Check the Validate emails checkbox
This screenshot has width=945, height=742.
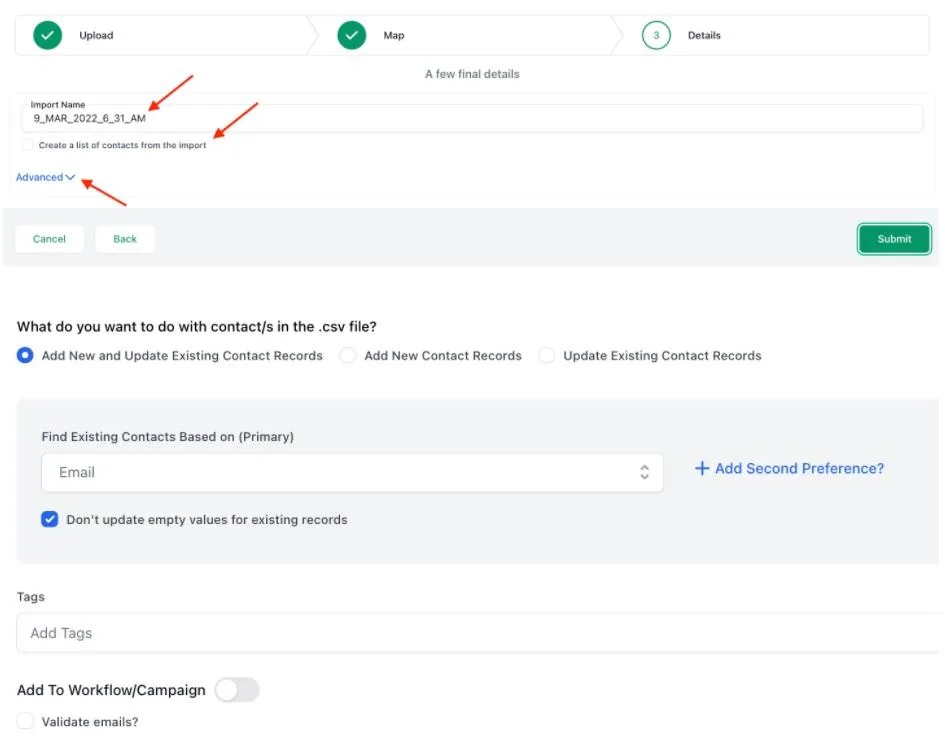[25, 721]
